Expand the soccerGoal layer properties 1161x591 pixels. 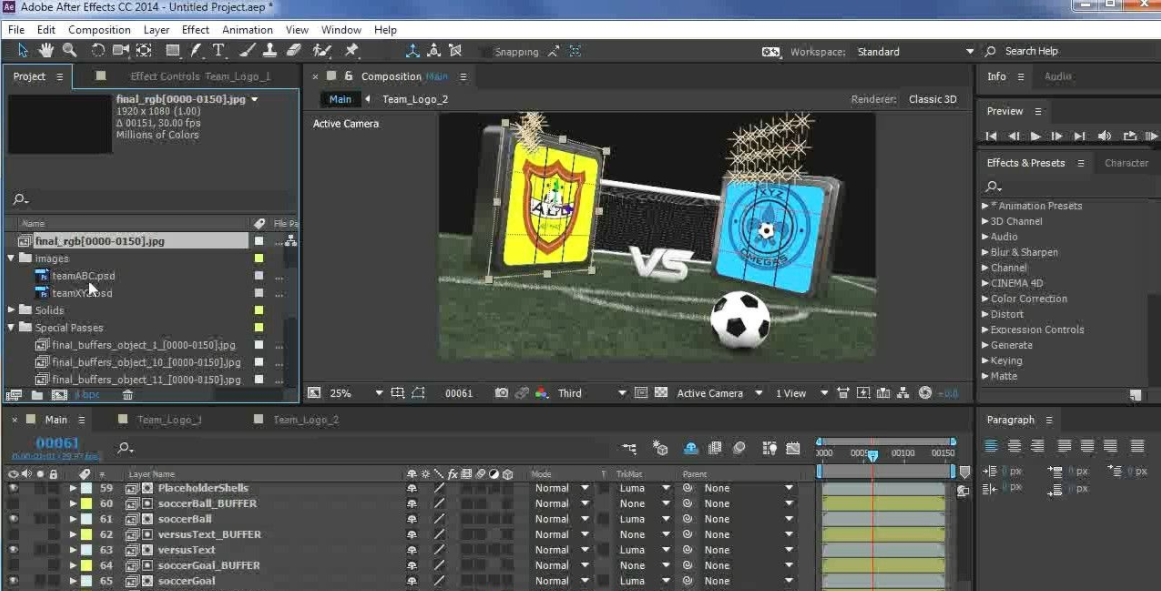[73, 581]
